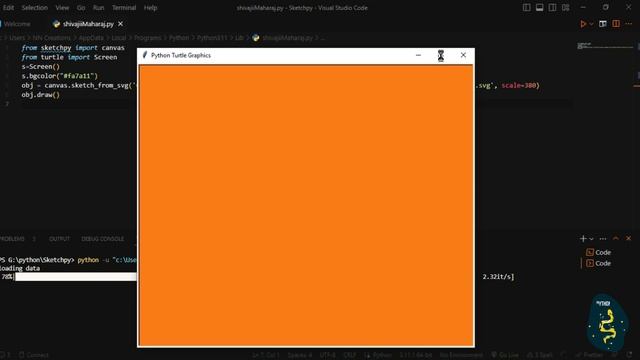Image resolution: width=640 pixels, height=360 pixels.
Task: Select the second Code terminal entry
Action: pyautogui.click(x=599, y=263)
